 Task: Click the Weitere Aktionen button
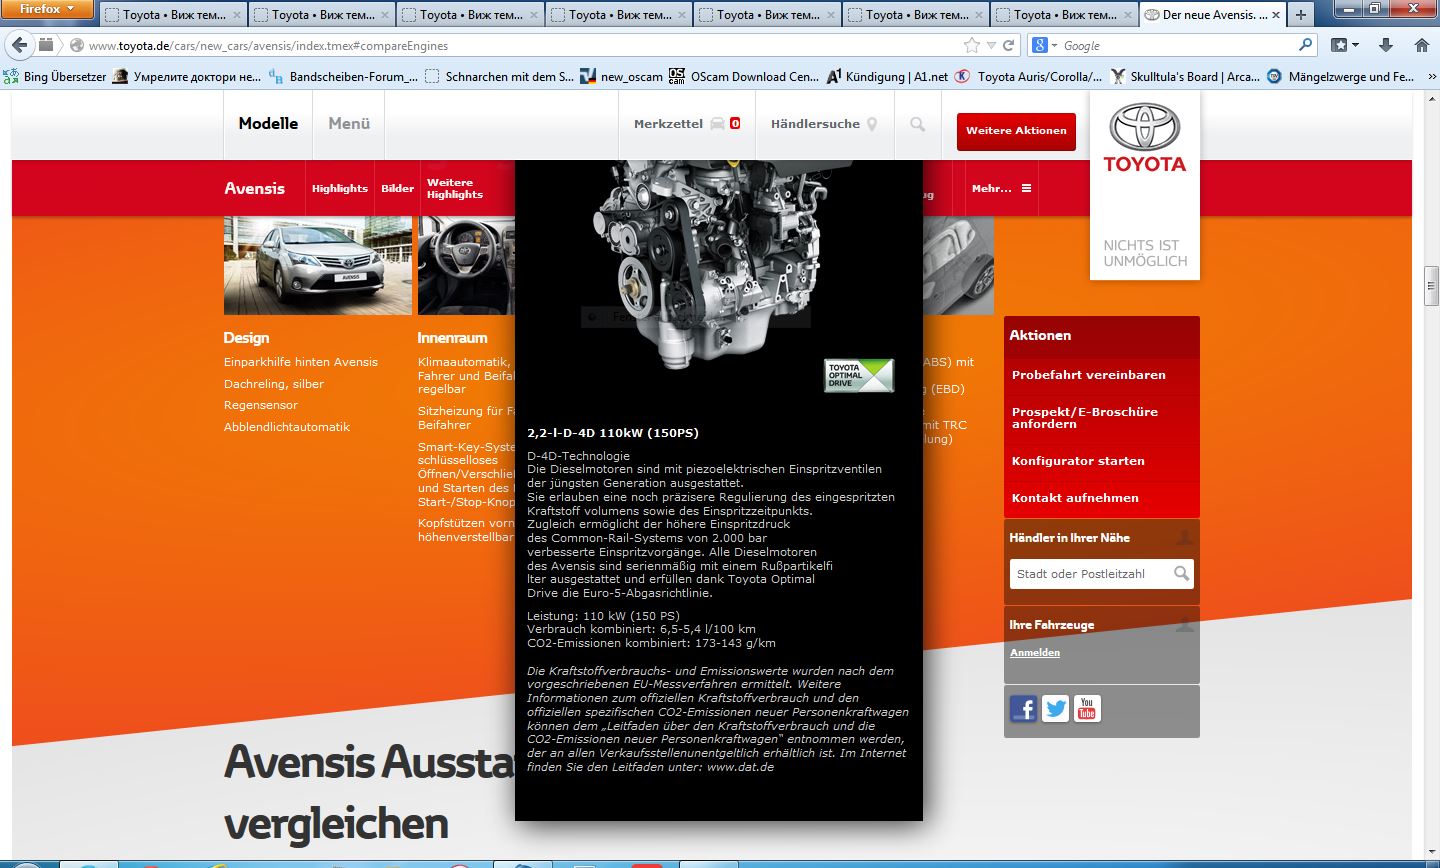[x=1015, y=131]
